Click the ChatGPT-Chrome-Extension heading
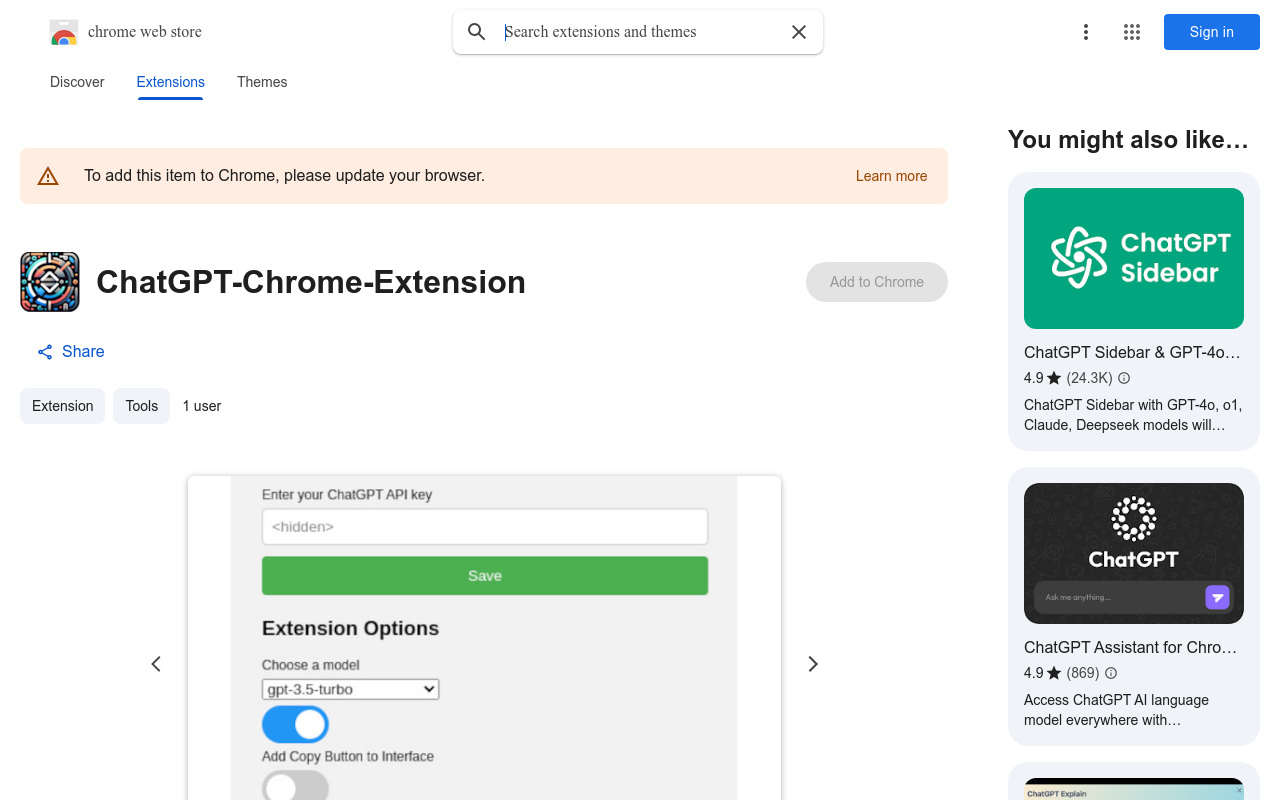Viewport: 1280px width, 800px height. point(311,282)
